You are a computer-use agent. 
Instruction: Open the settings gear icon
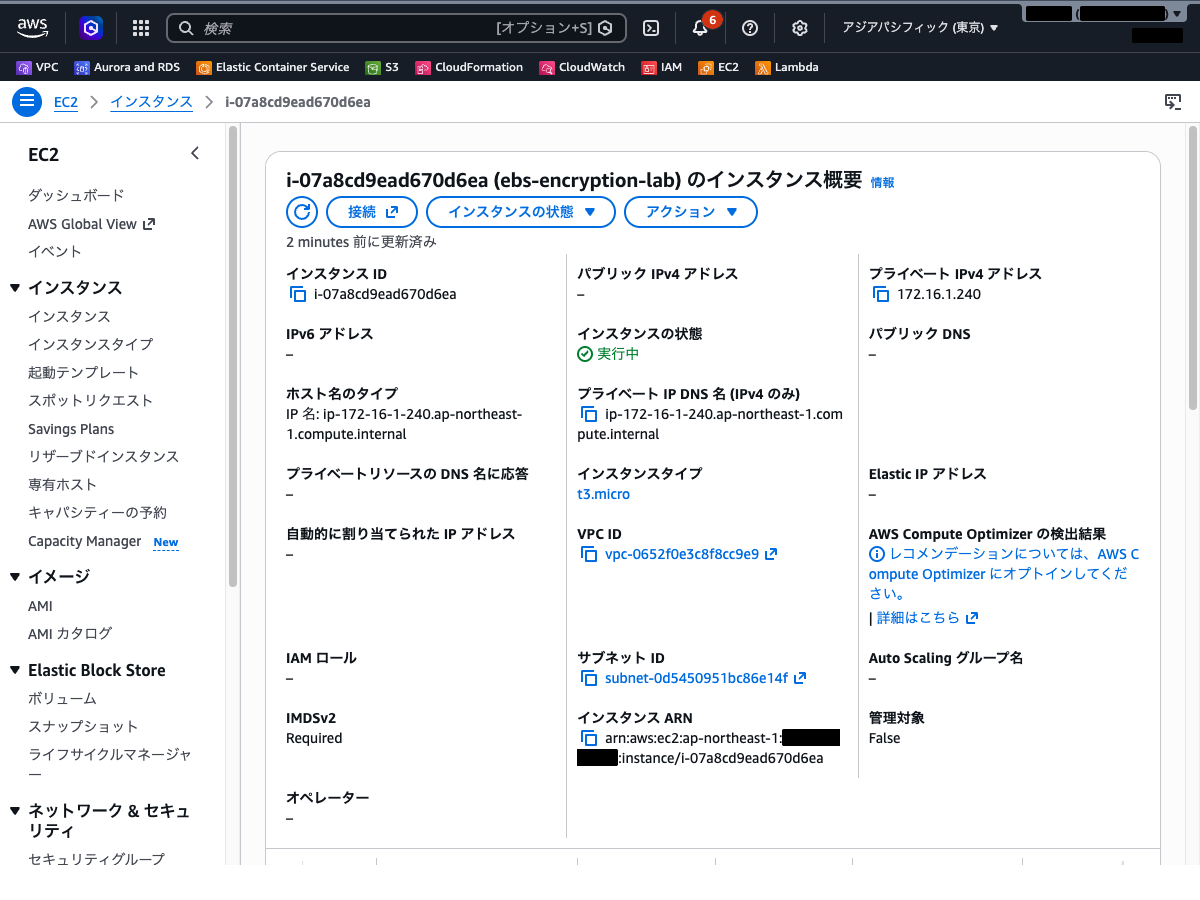[799, 28]
